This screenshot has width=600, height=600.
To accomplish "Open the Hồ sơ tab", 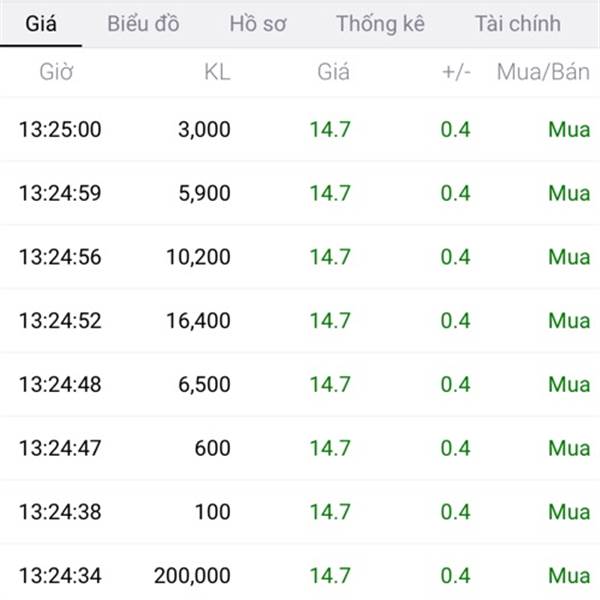I will tap(258, 24).
